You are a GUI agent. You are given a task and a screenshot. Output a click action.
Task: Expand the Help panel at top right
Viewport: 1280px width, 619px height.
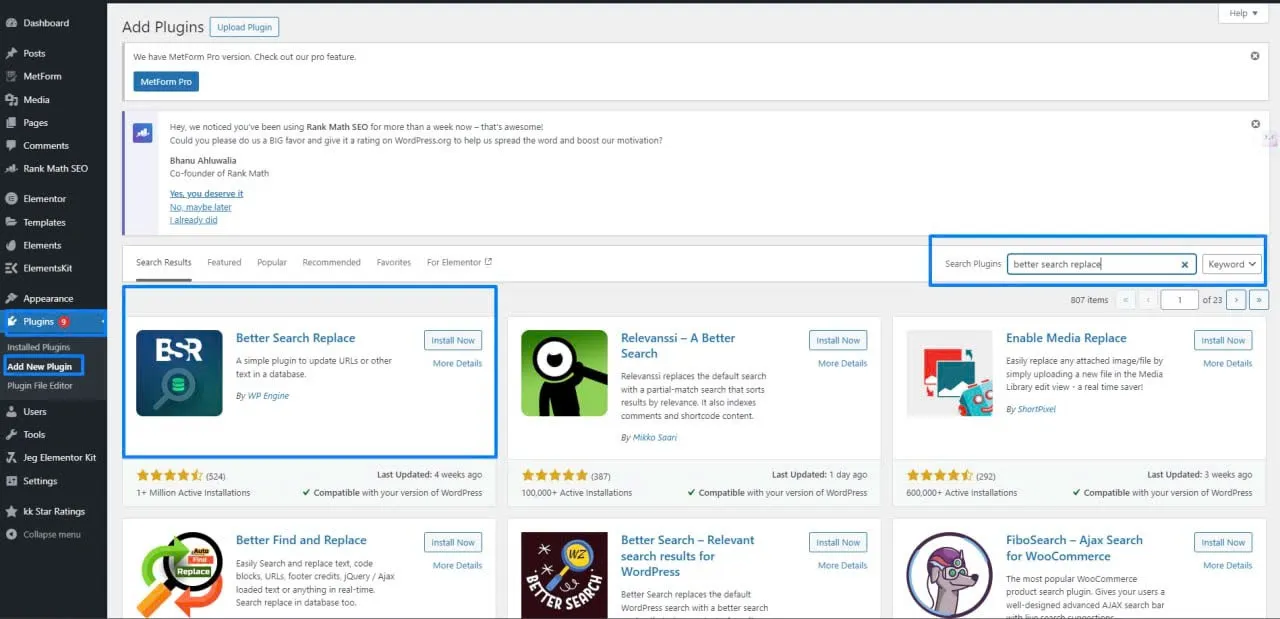point(1242,12)
